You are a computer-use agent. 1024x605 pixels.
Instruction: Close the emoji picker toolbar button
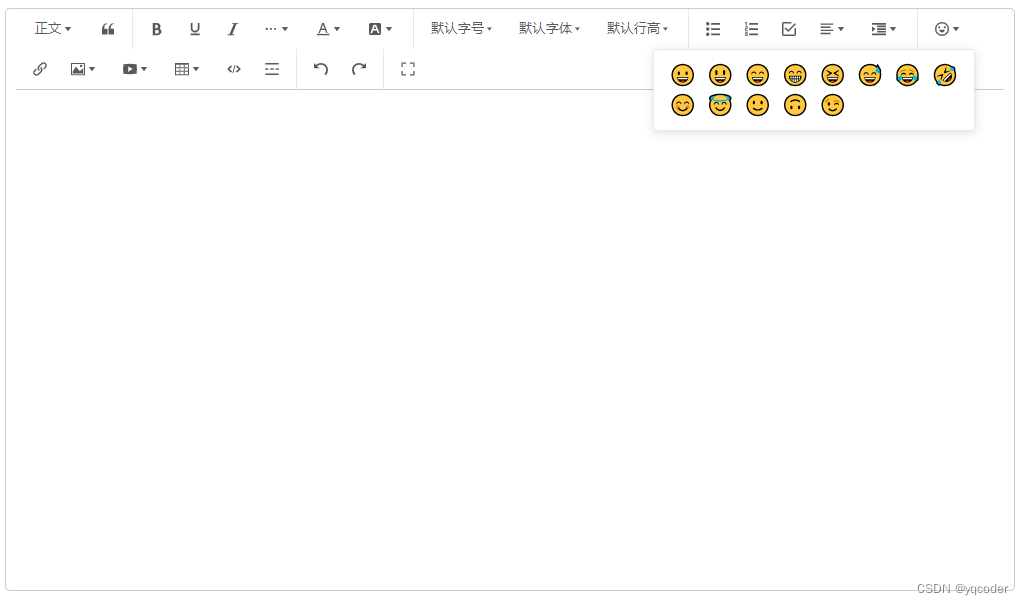[946, 29]
